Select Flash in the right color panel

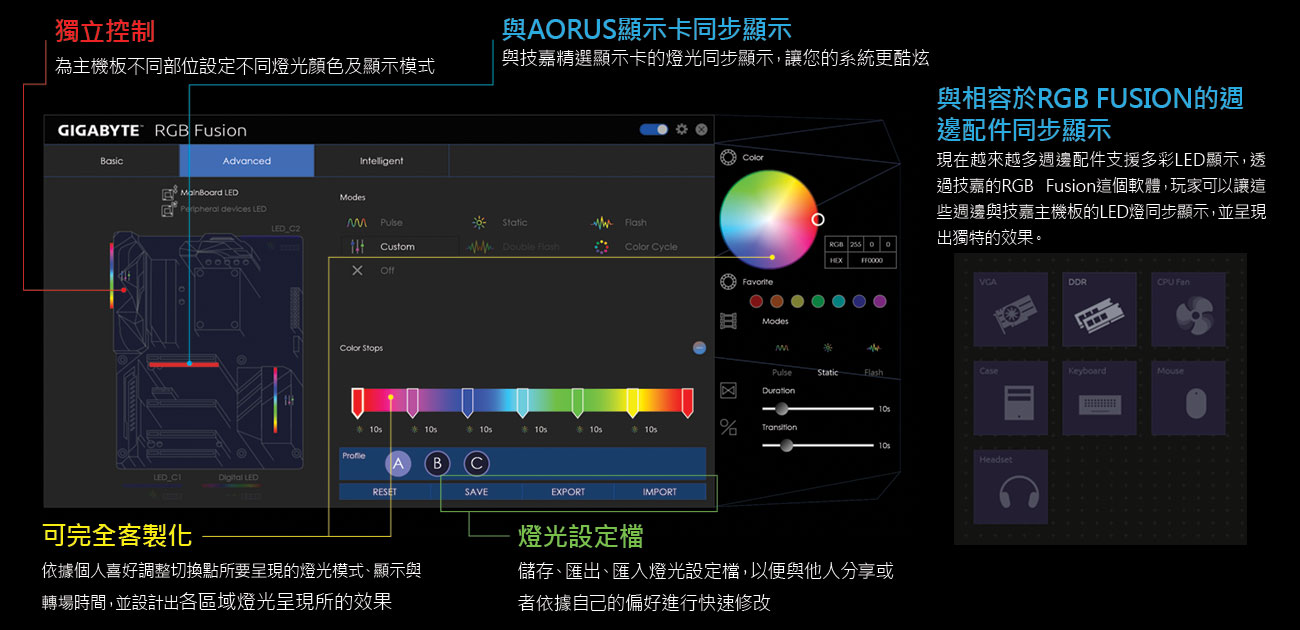(874, 360)
